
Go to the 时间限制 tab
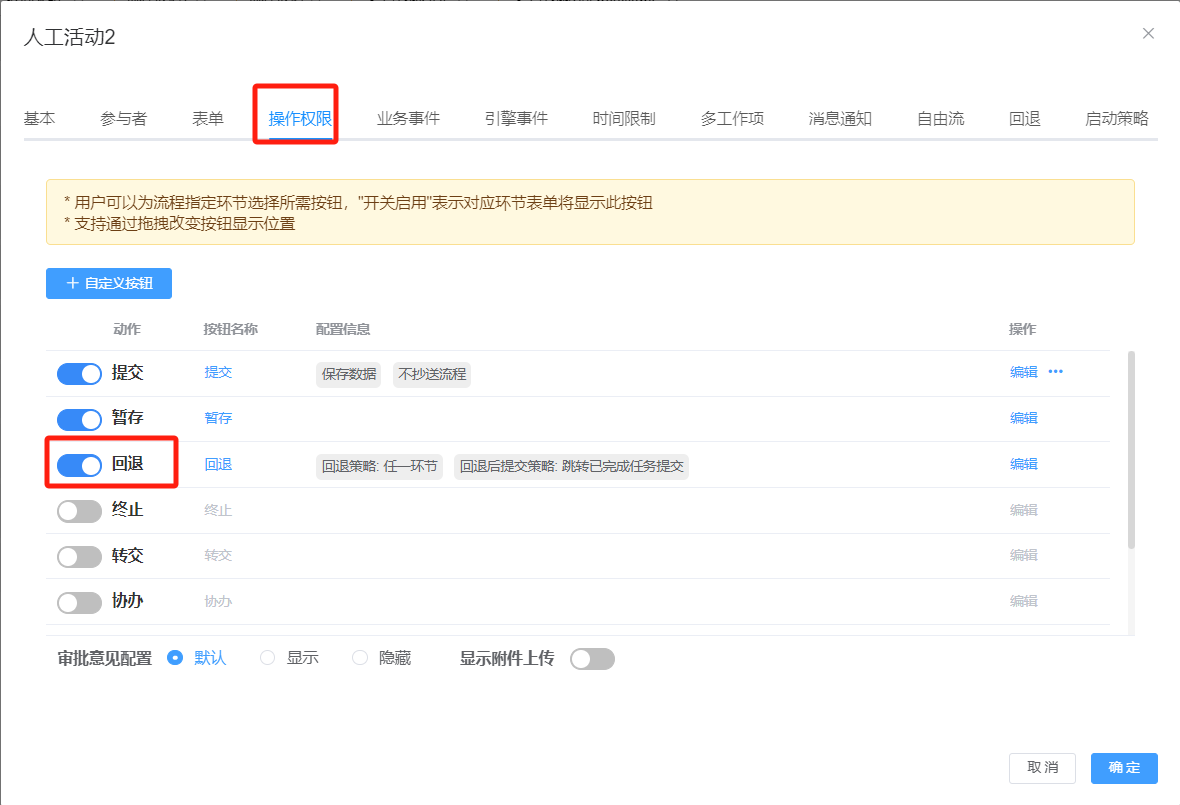click(x=624, y=119)
